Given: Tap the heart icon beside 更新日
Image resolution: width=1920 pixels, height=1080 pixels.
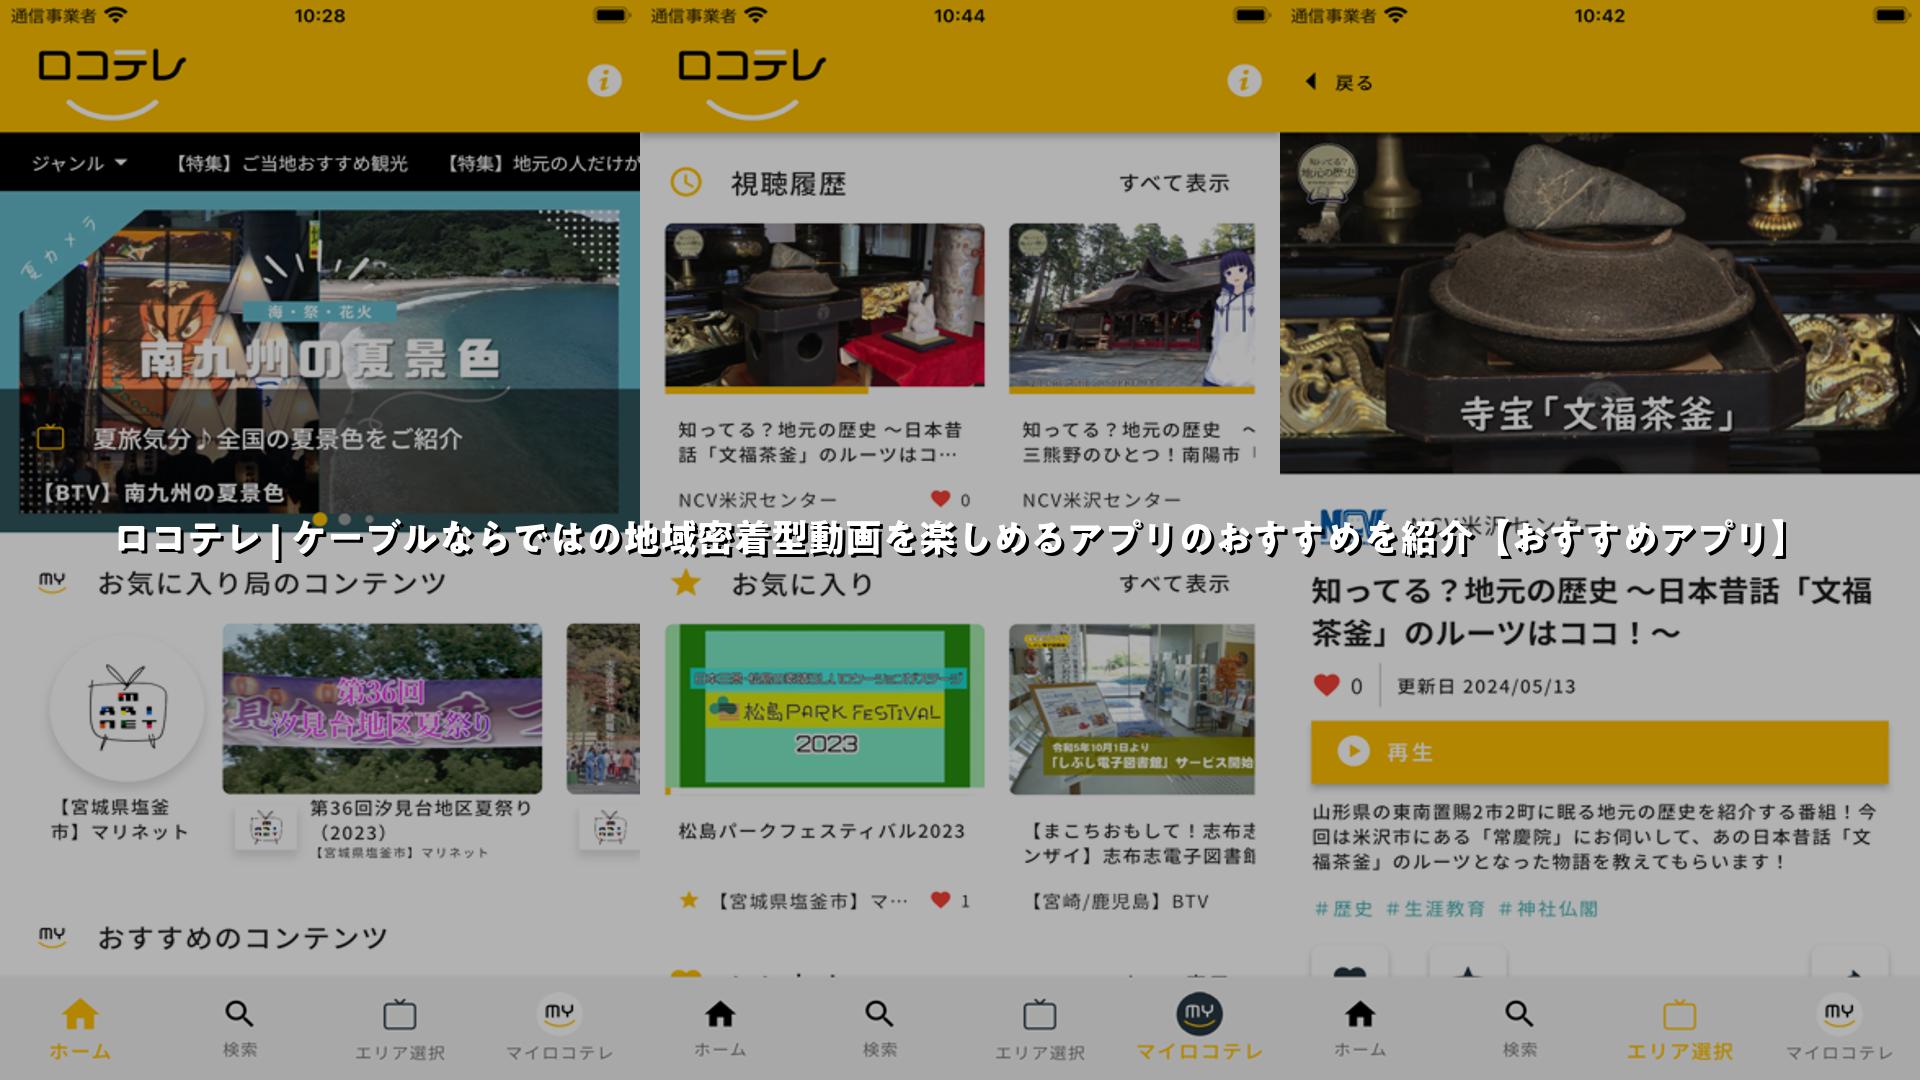Looking at the screenshot, I should click(1326, 685).
